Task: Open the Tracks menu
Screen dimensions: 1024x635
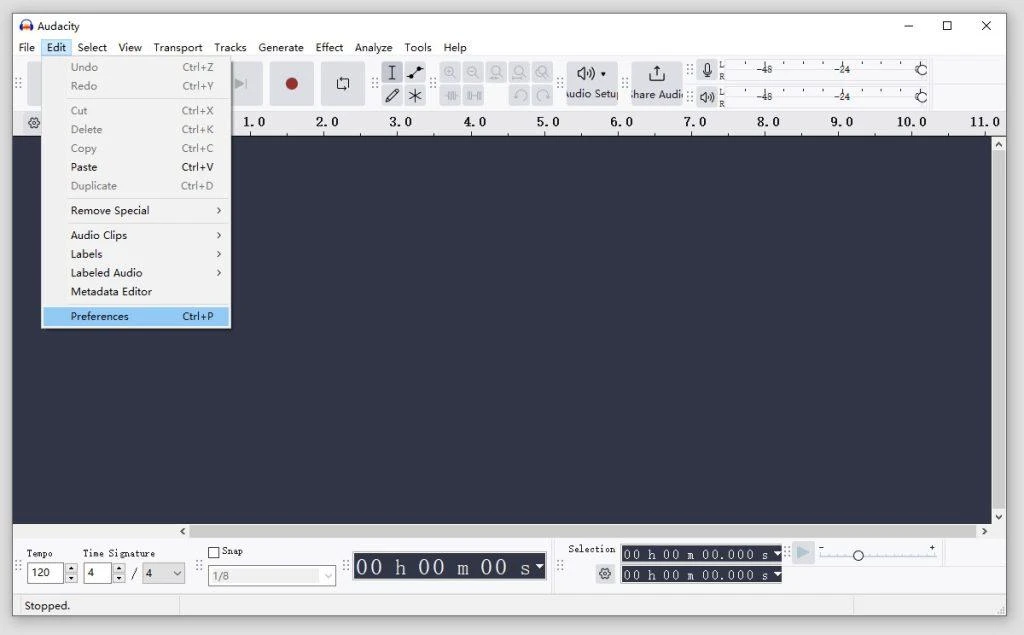Action: 230,47
